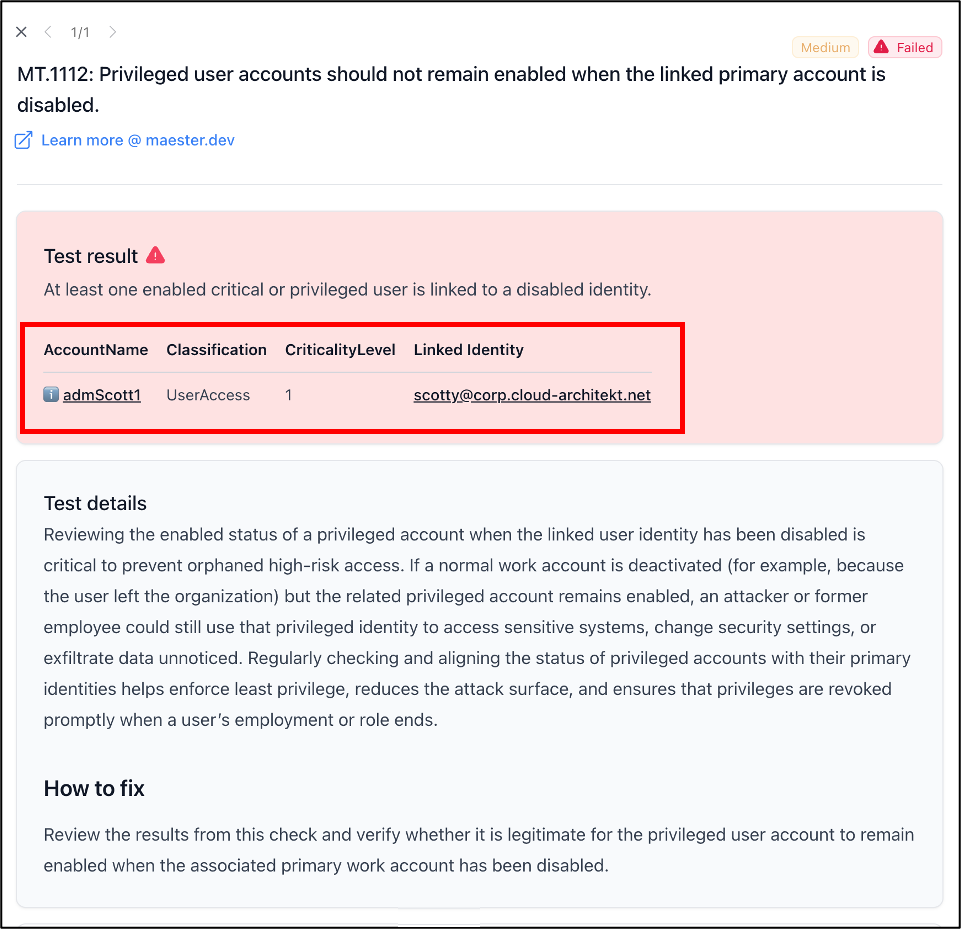Go to the next test result
The image size is (962, 930).
pos(112,32)
